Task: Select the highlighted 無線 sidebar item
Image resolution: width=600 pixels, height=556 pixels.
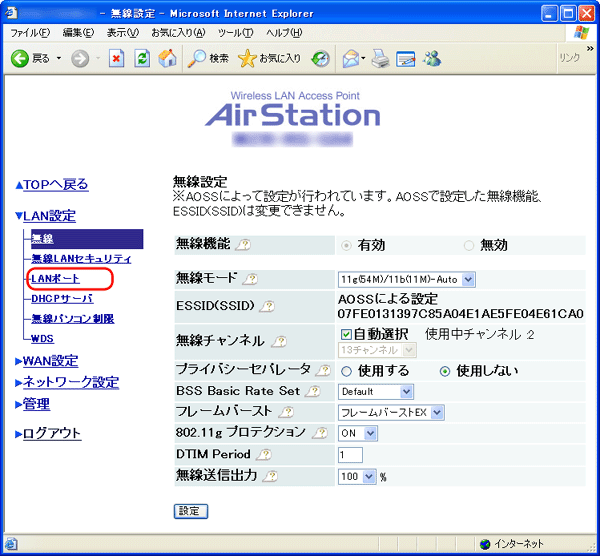Action: click(87, 239)
